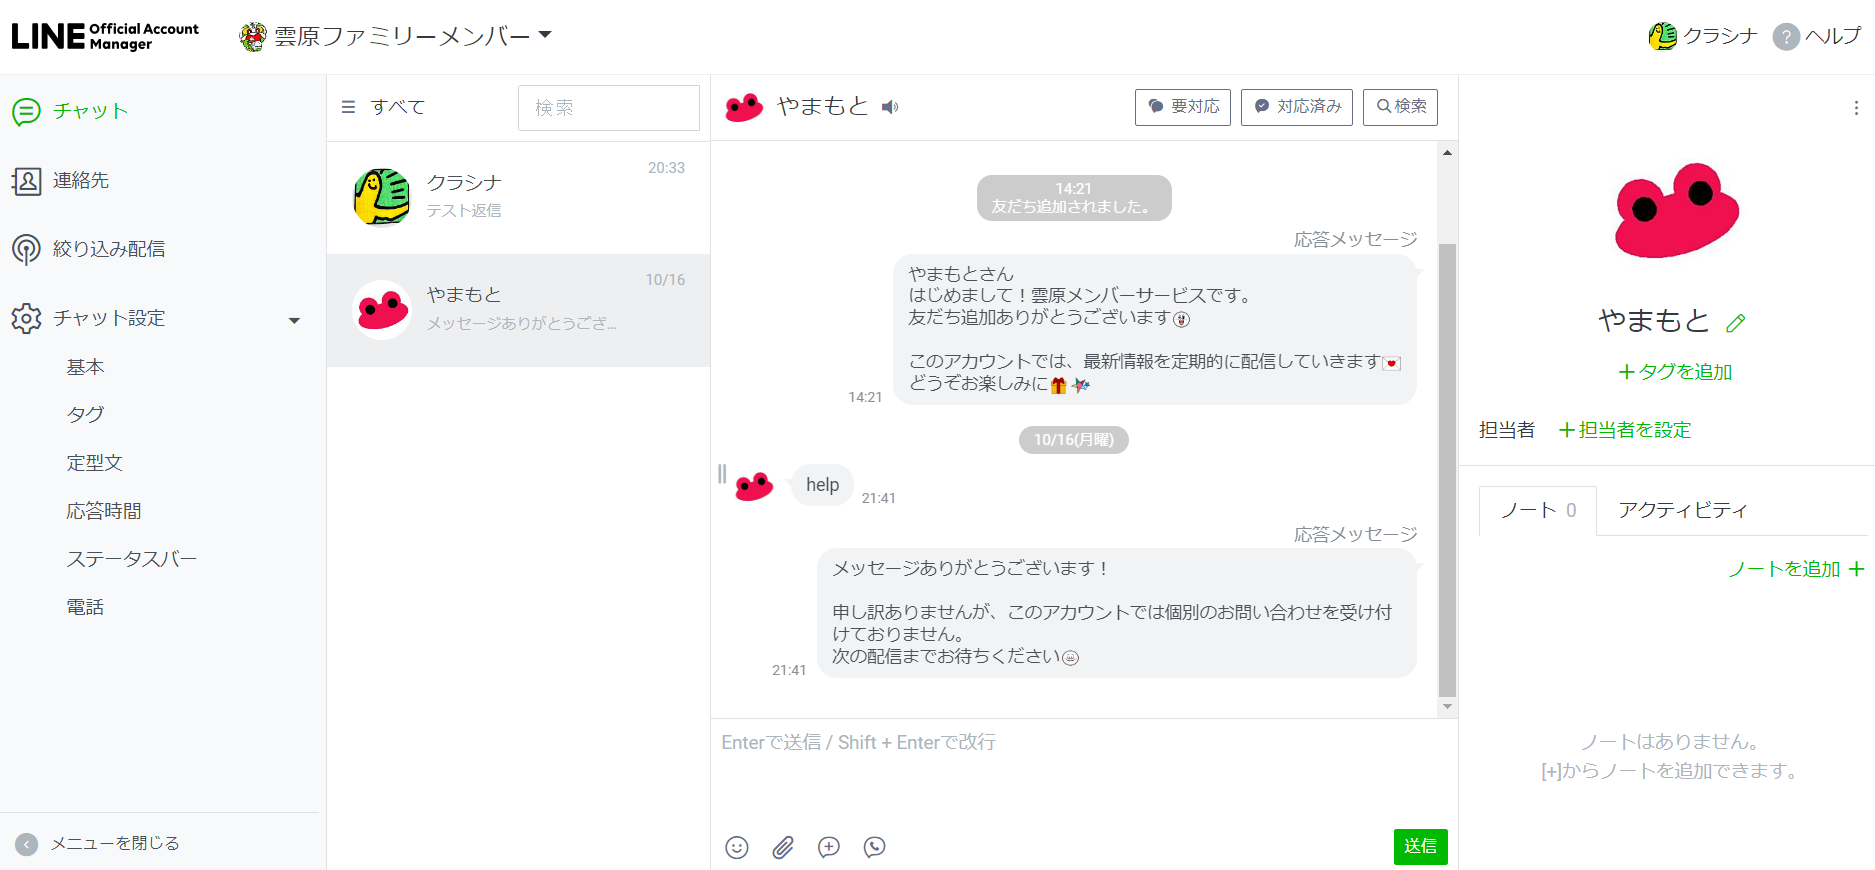
Task: Open the hamburger filter icon beside すべて
Action: pyautogui.click(x=348, y=107)
